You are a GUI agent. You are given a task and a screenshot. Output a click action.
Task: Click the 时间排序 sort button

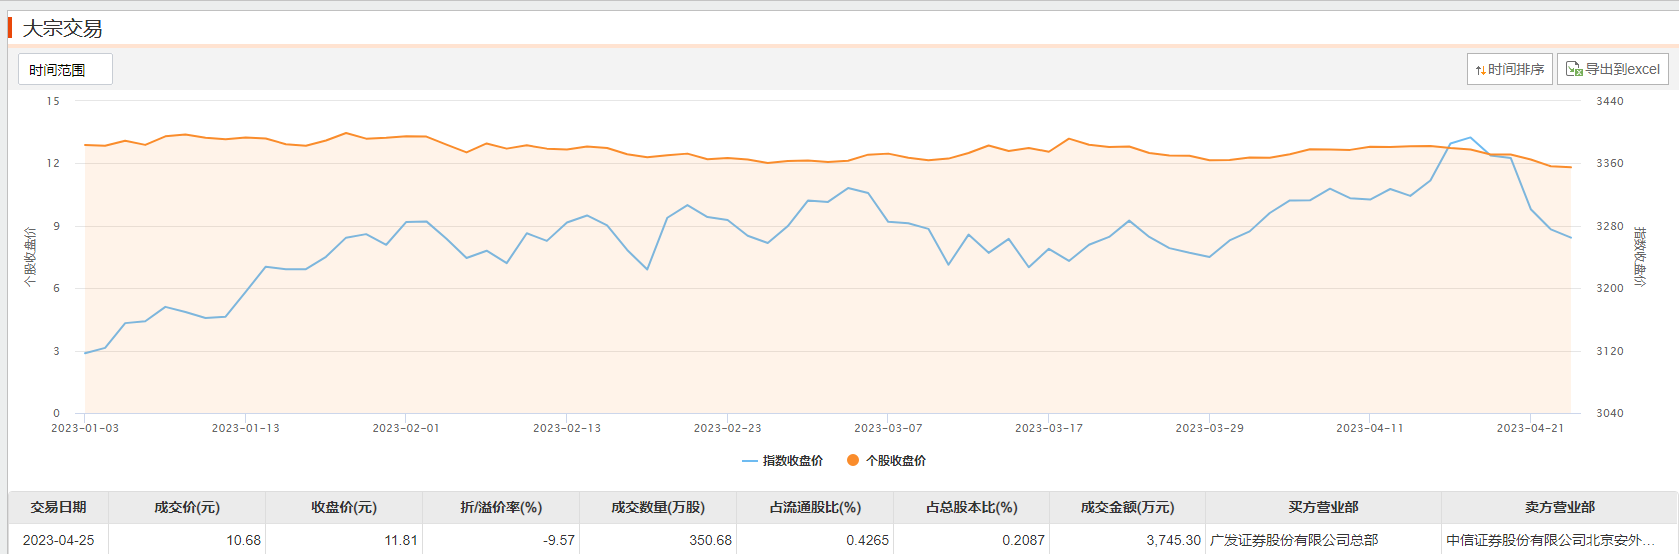point(1510,69)
